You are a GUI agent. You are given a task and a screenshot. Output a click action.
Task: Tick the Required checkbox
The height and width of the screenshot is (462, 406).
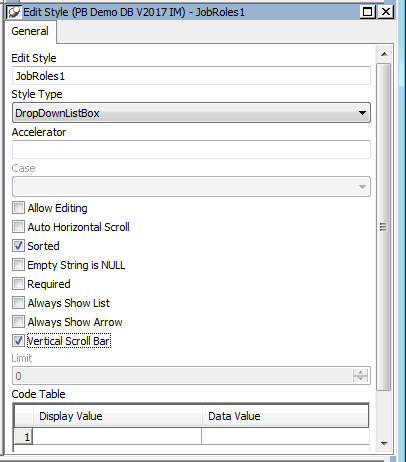[18, 284]
